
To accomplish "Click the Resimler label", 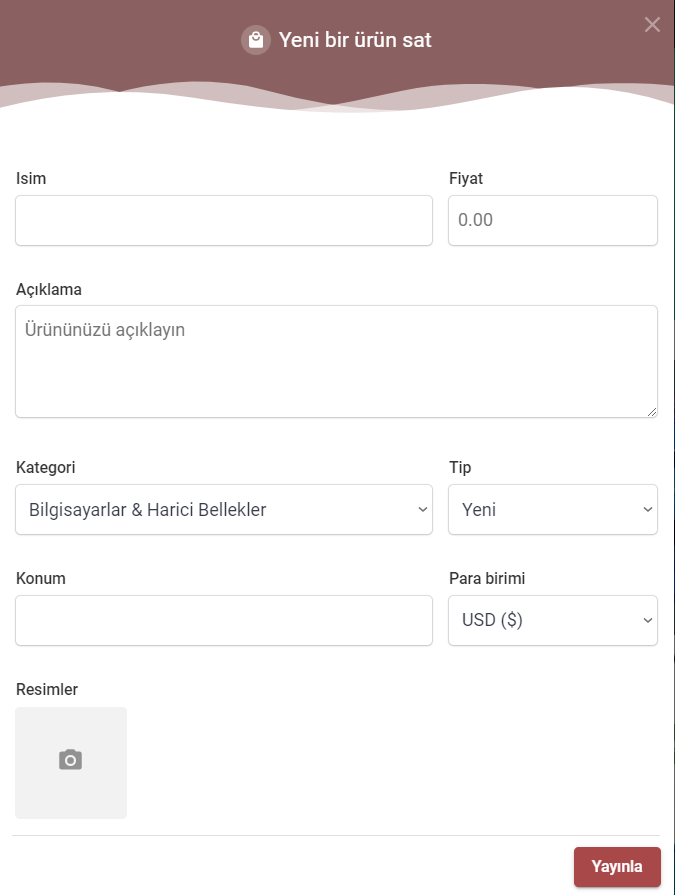I will pos(47,689).
